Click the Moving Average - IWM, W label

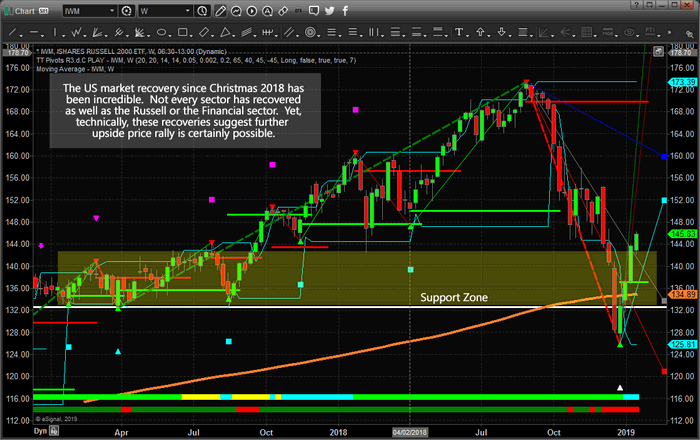(x=75, y=69)
